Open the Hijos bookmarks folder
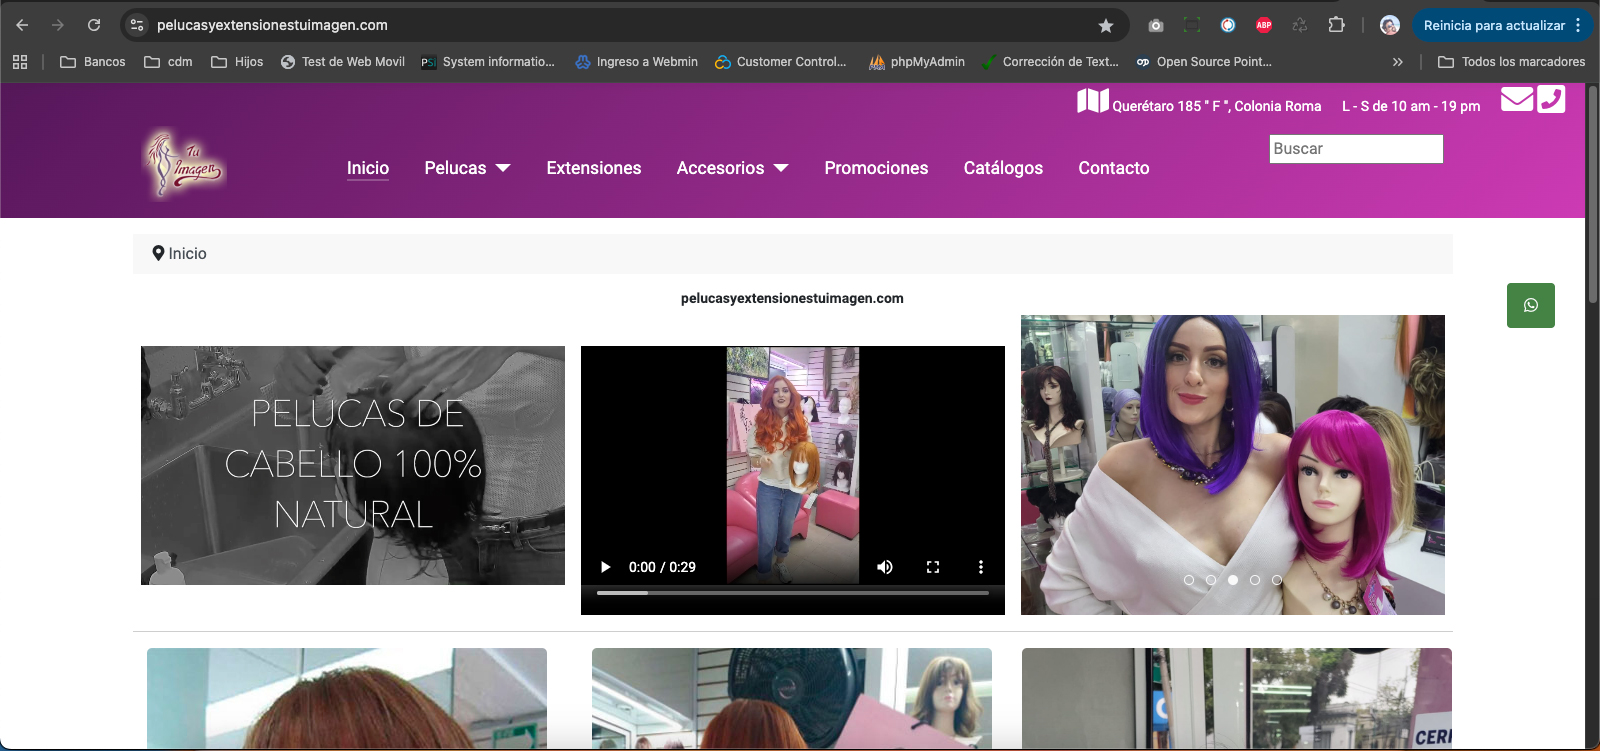Image resolution: width=1600 pixels, height=751 pixels. (x=237, y=62)
